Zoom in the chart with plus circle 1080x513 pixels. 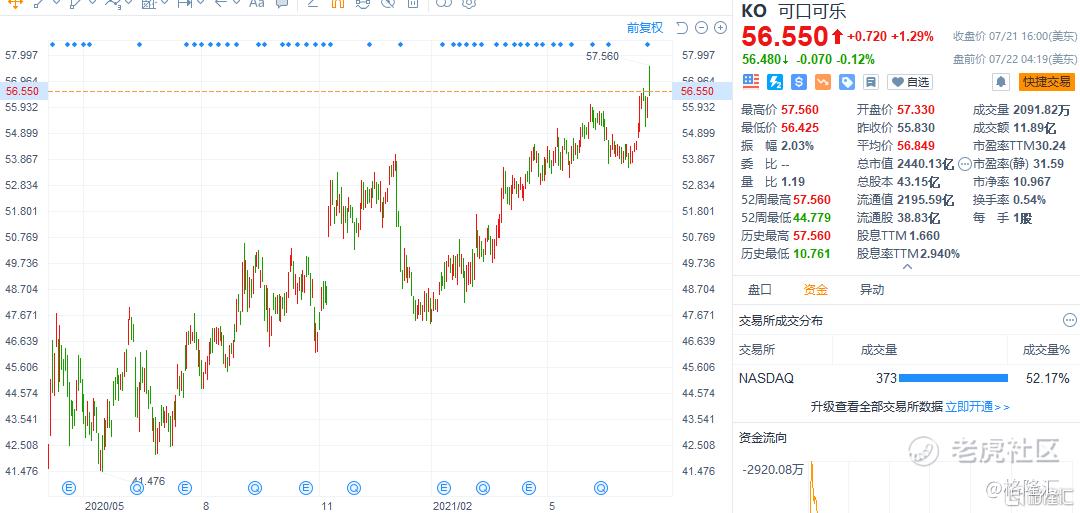720,28
